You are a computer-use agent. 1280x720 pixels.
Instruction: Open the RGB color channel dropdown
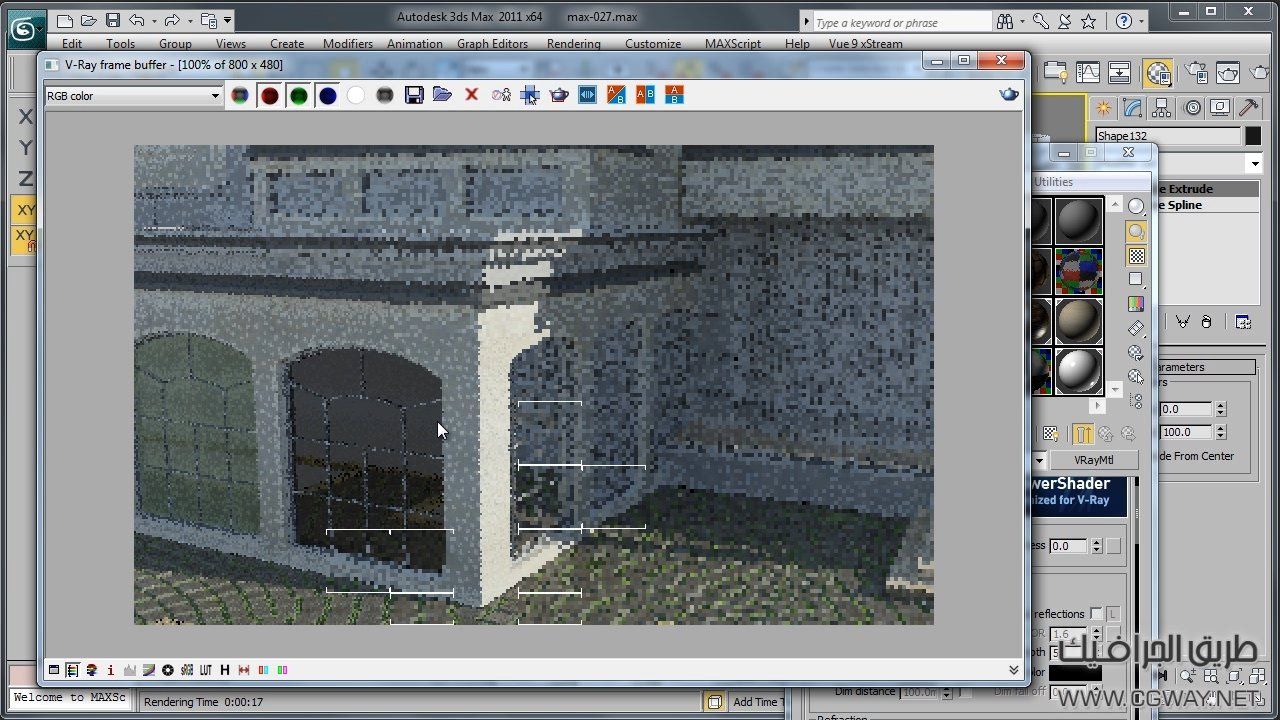click(x=214, y=96)
